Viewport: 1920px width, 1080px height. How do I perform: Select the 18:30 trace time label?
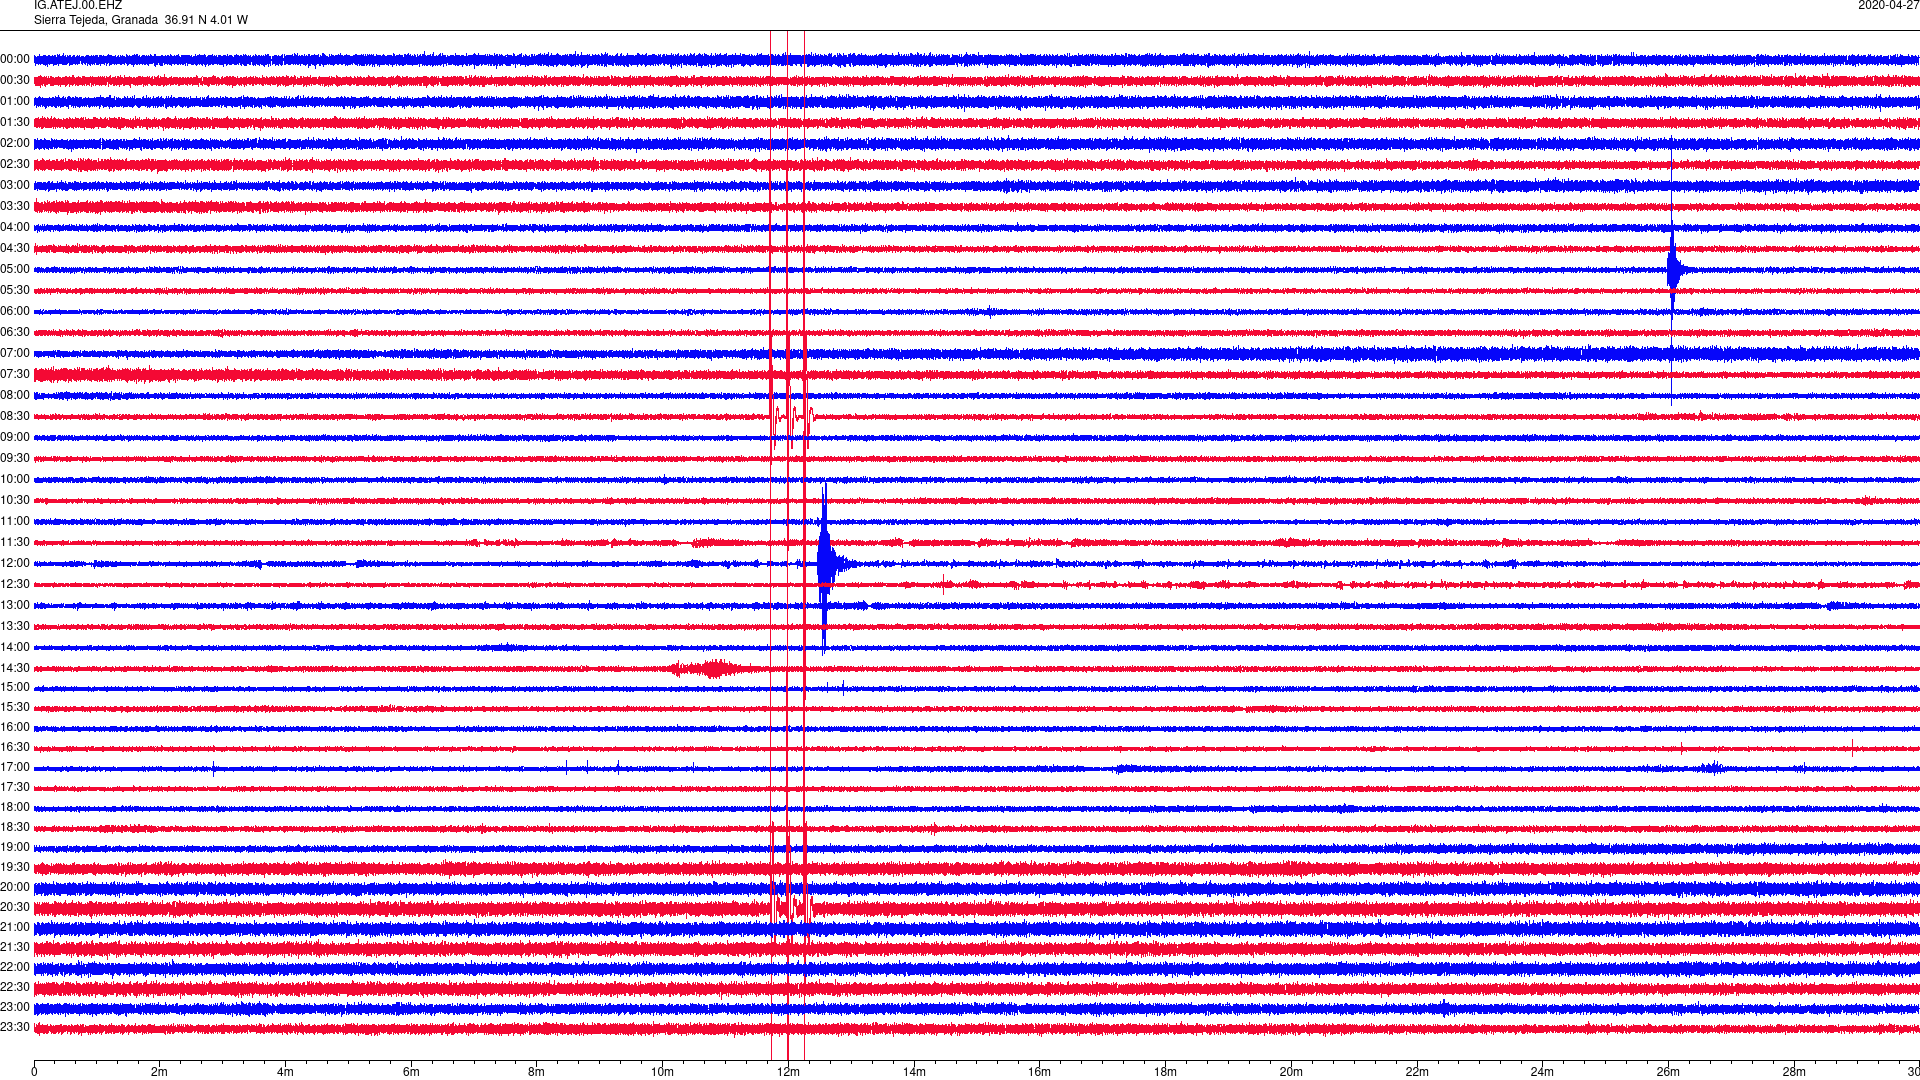[15, 828]
